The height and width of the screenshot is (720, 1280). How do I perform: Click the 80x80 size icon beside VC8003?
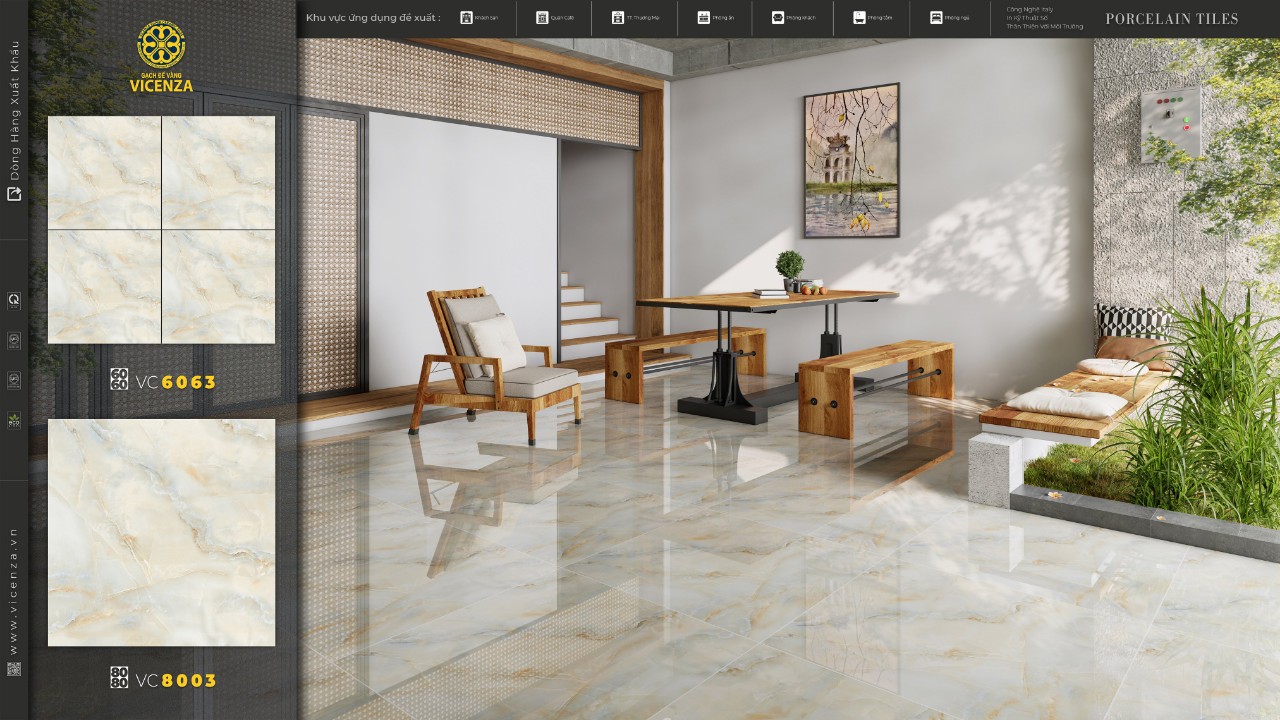(119, 678)
